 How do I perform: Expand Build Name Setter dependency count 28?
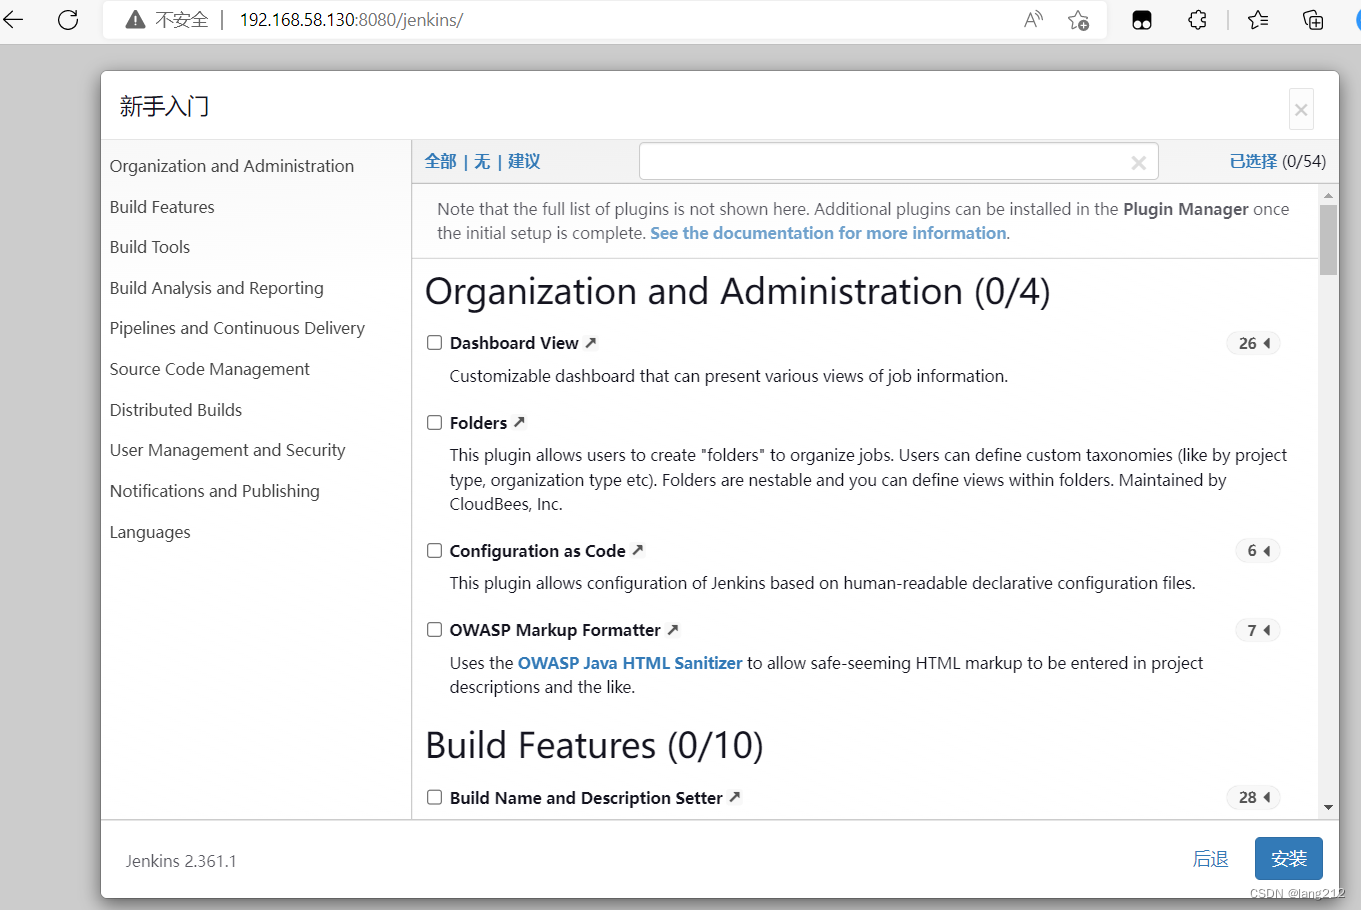coord(1254,797)
